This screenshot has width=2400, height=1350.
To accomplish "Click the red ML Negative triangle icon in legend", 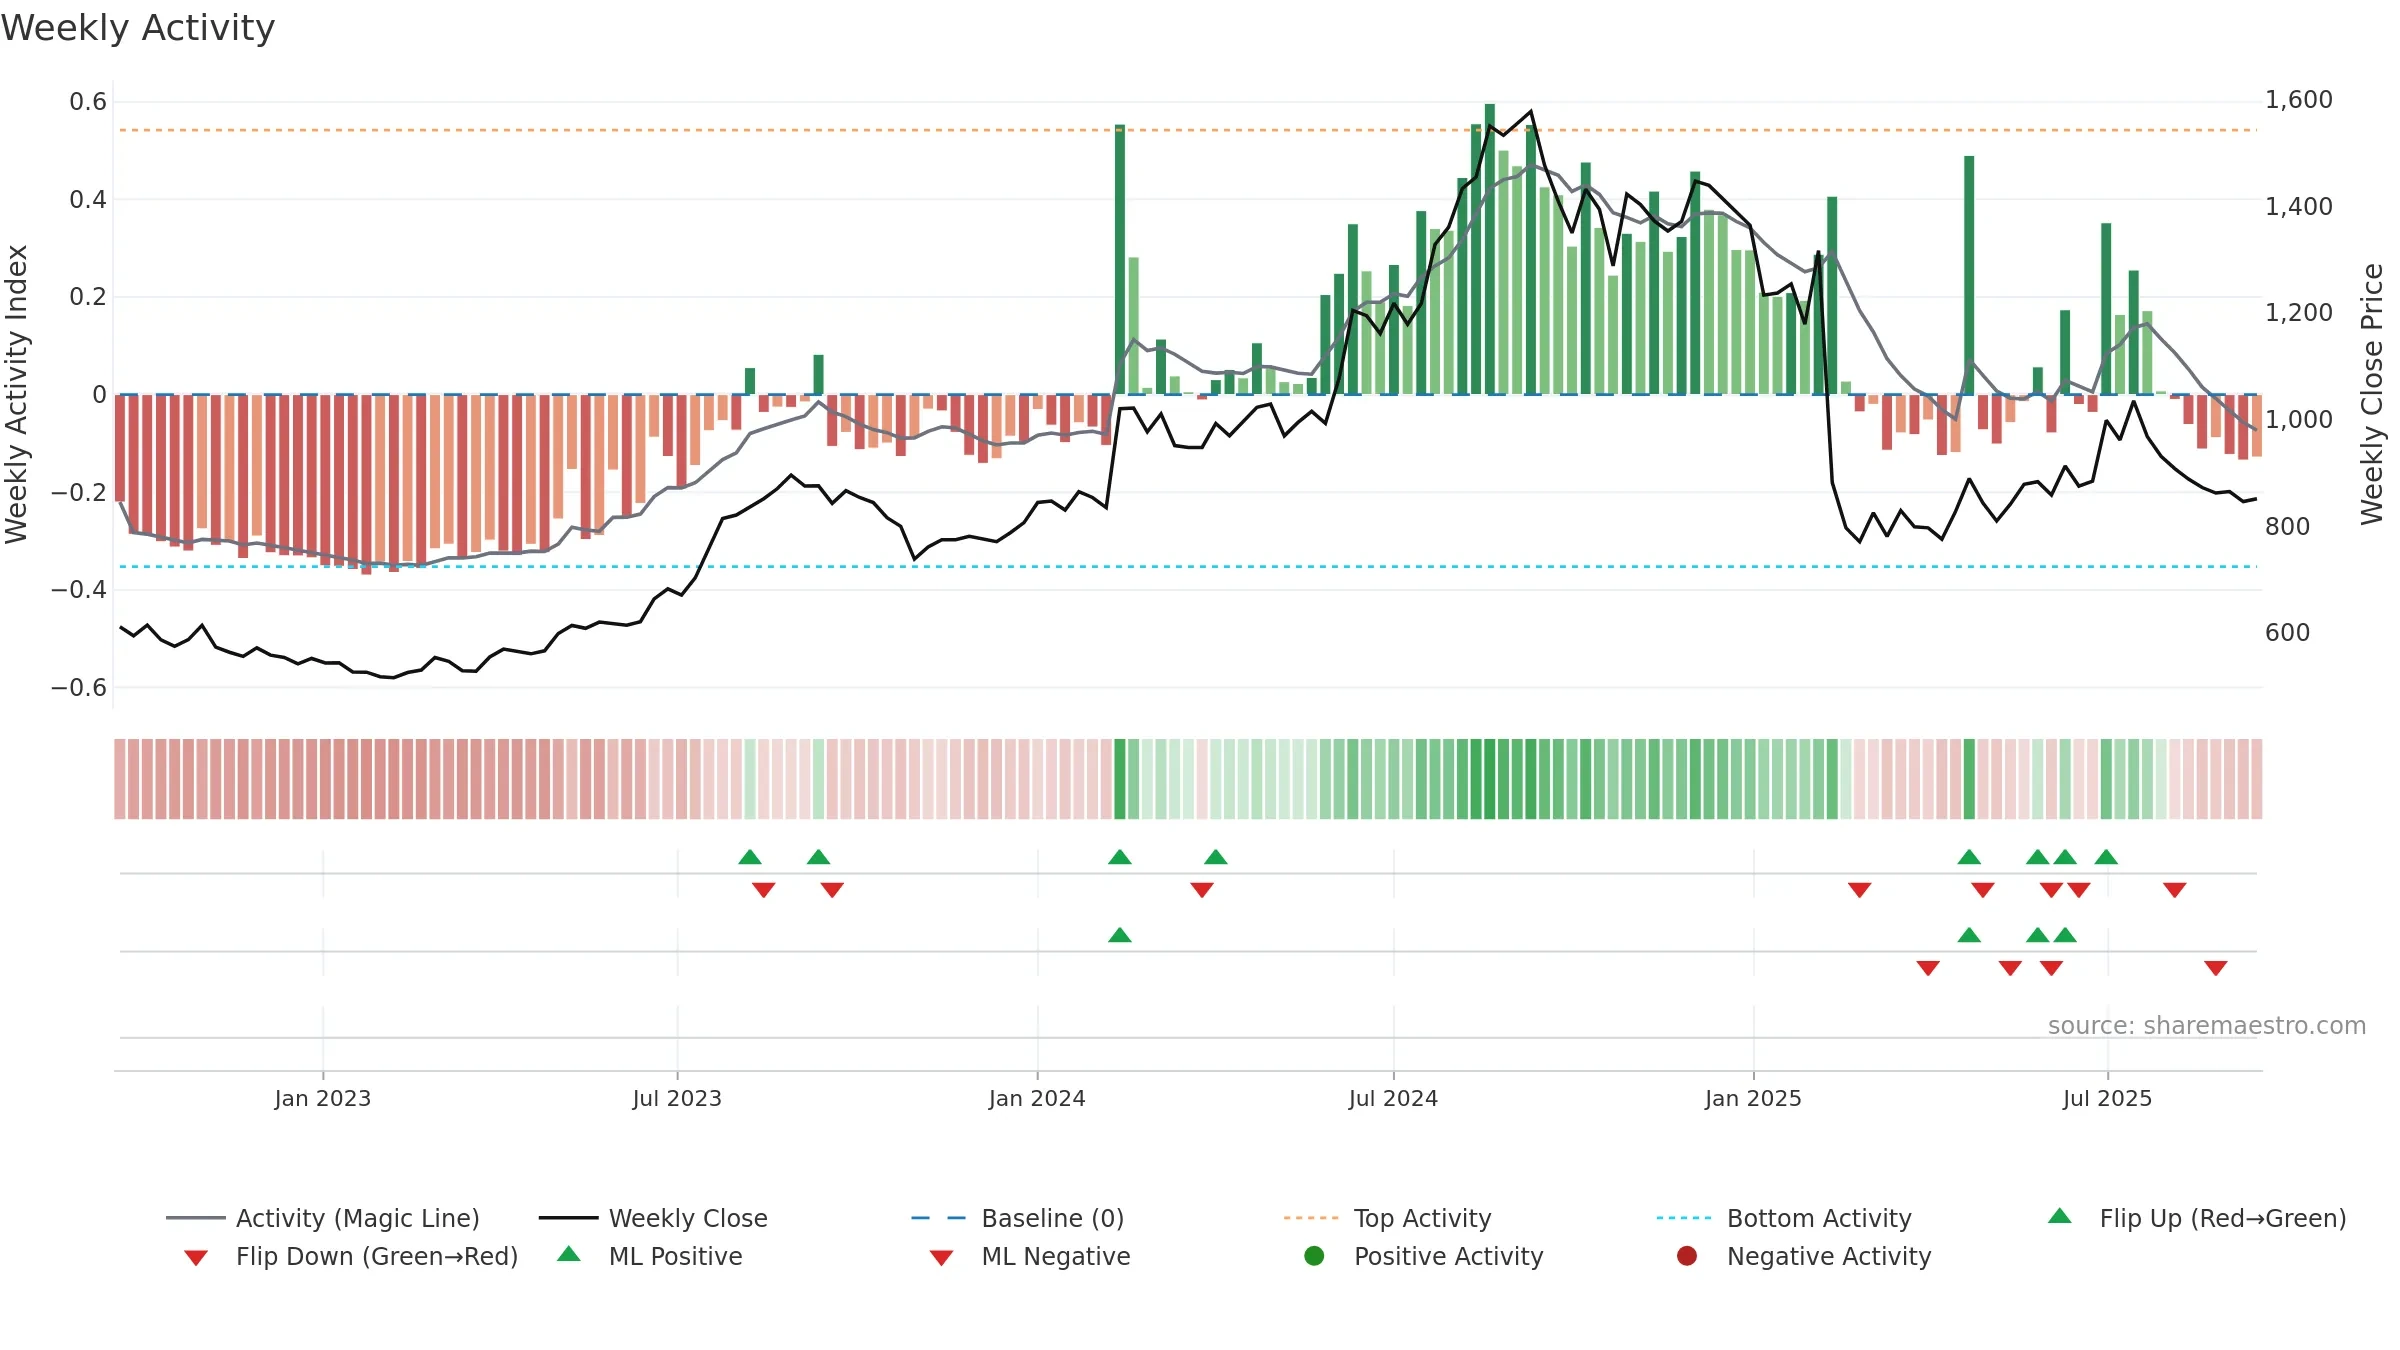I will tap(941, 1258).
